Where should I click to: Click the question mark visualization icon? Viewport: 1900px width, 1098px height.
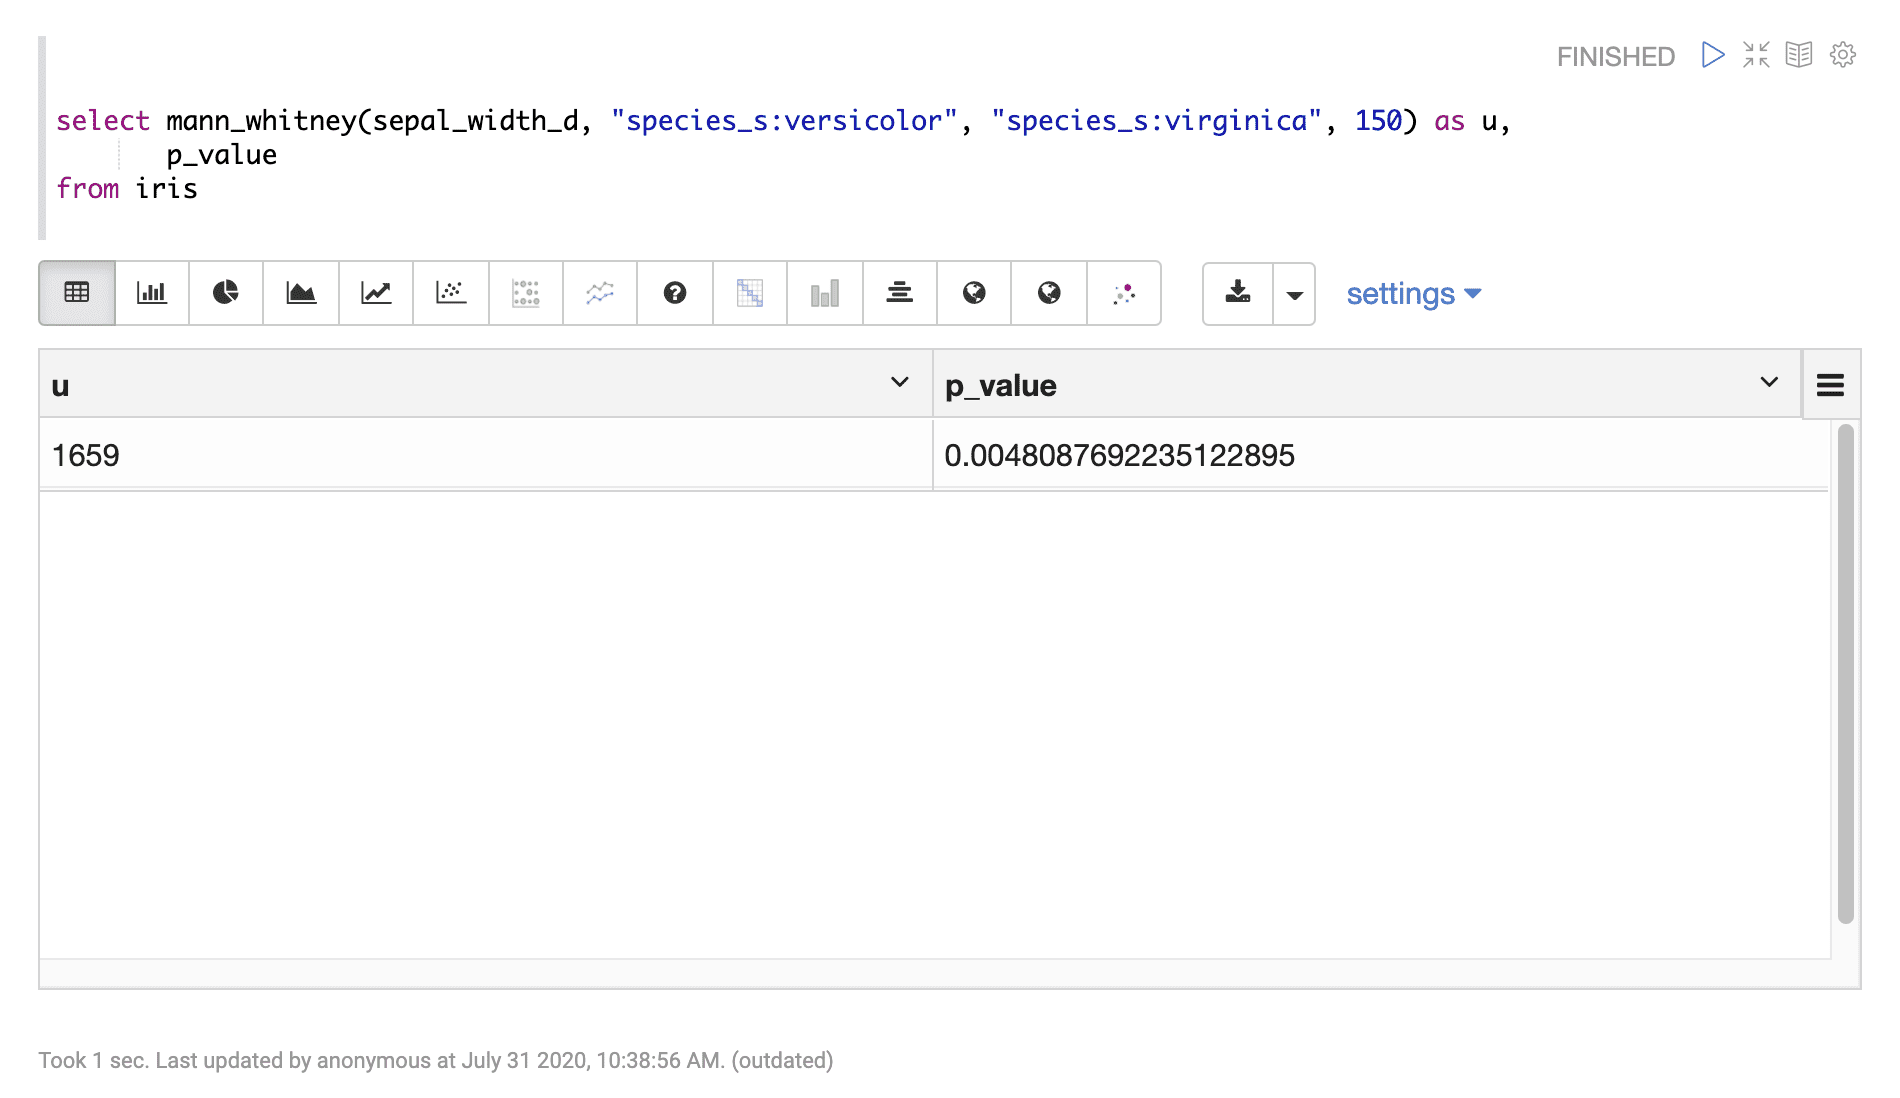[x=675, y=293]
